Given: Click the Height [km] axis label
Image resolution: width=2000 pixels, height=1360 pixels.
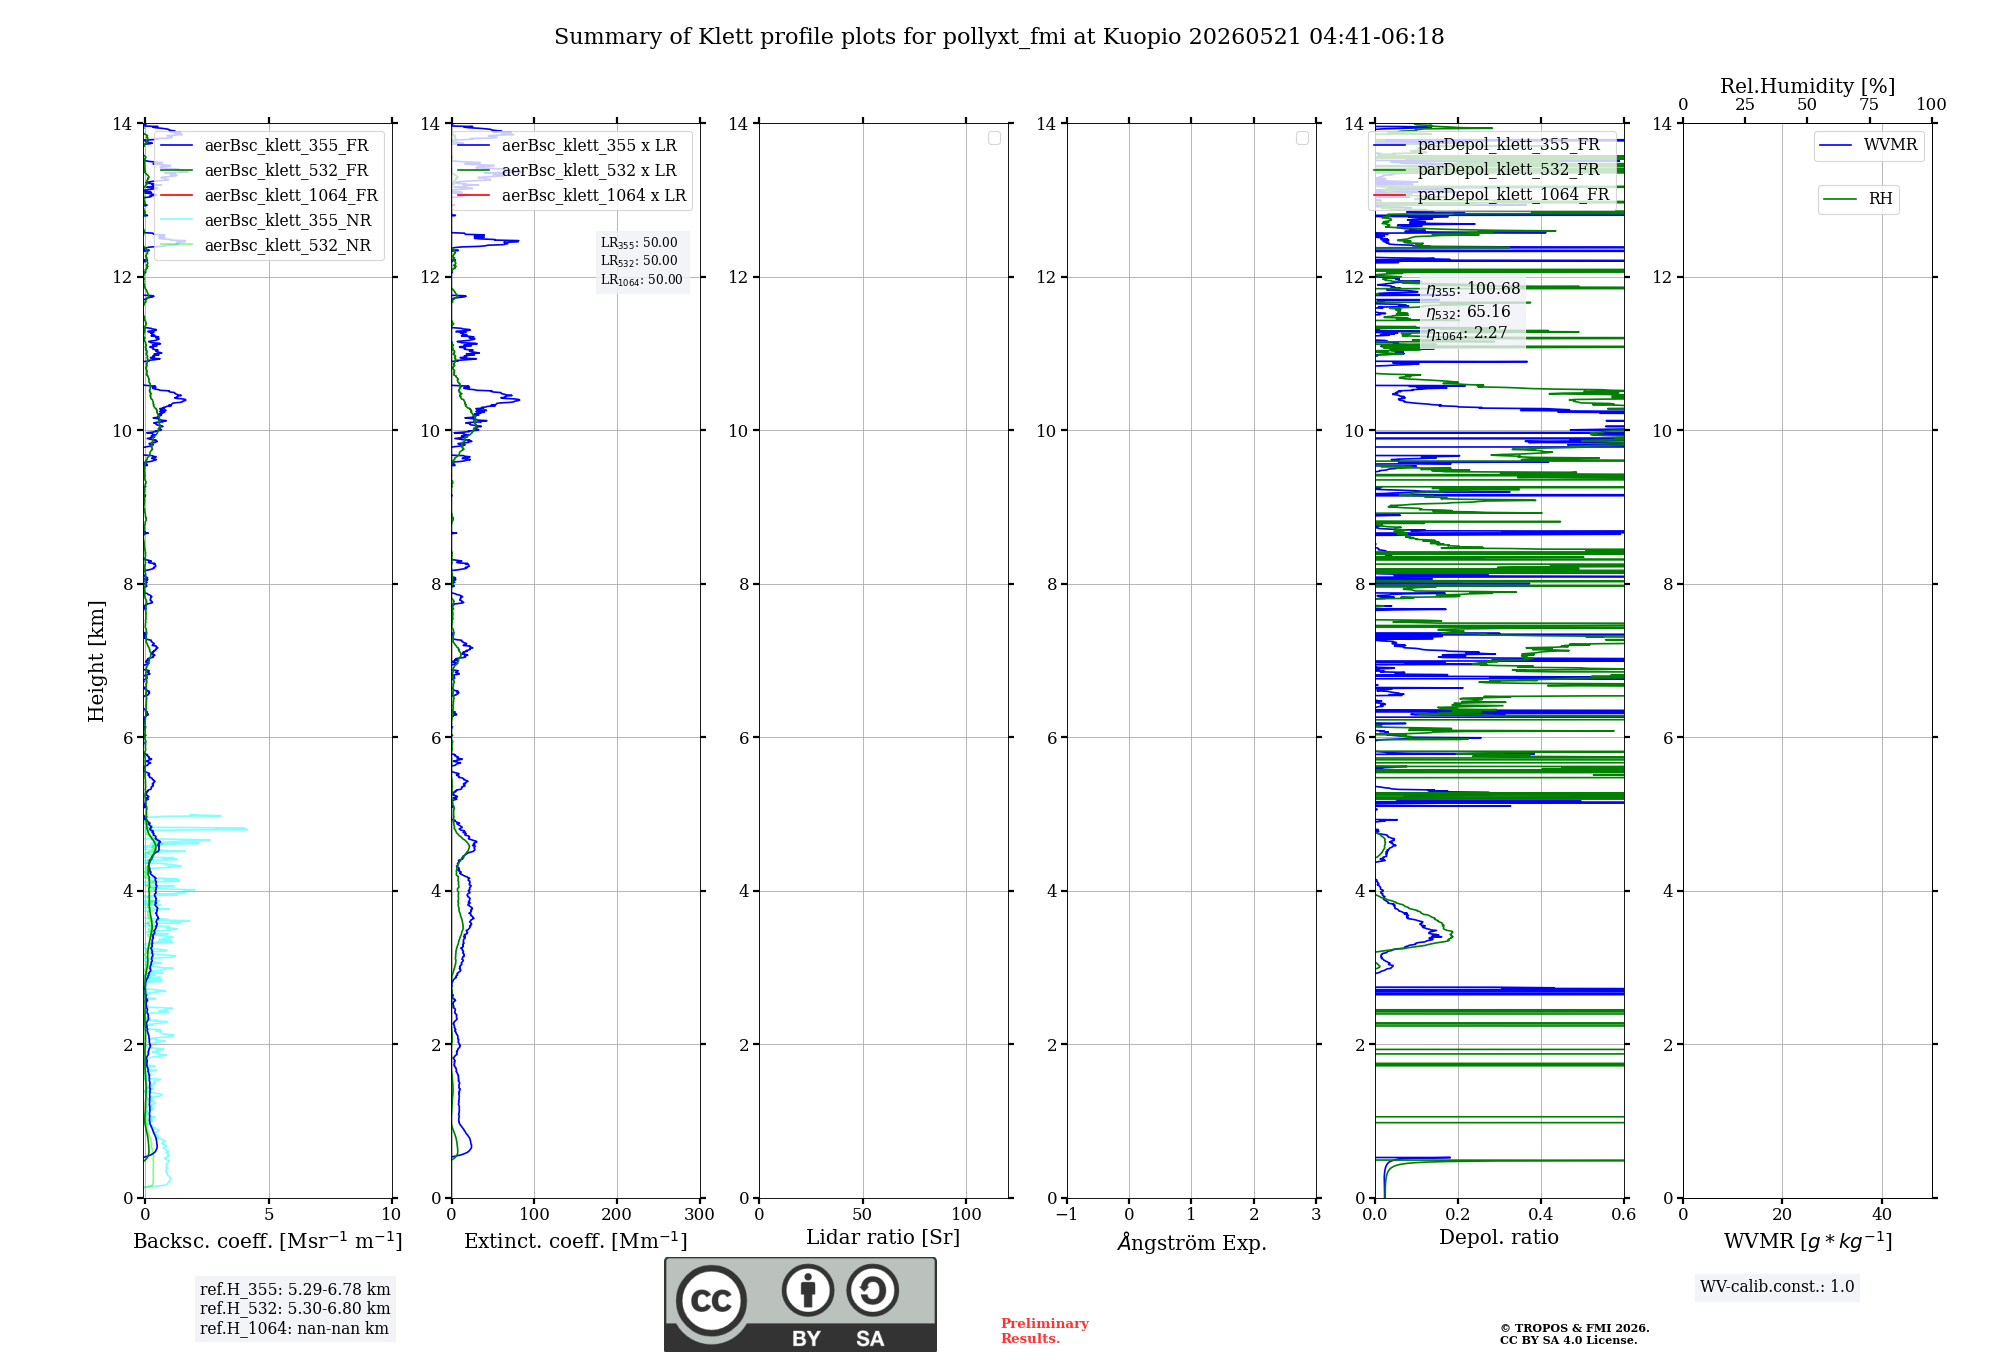Looking at the screenshot, I should pyautogui.click(x=96, y=661).
